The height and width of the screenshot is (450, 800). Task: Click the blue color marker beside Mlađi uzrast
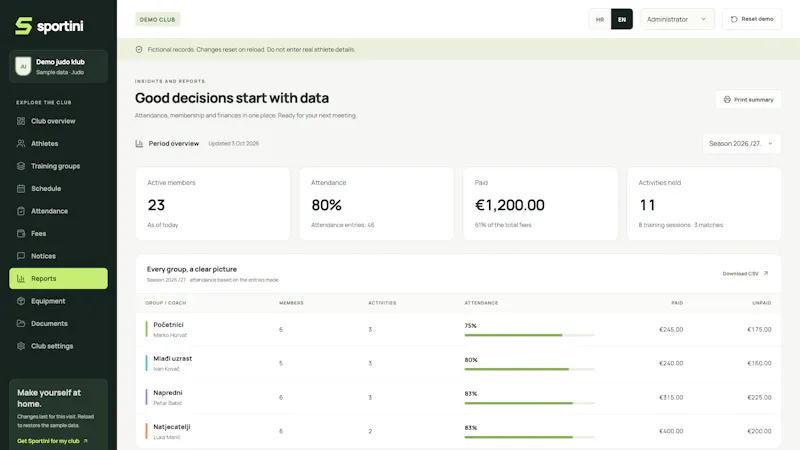[x=146, y=363]
